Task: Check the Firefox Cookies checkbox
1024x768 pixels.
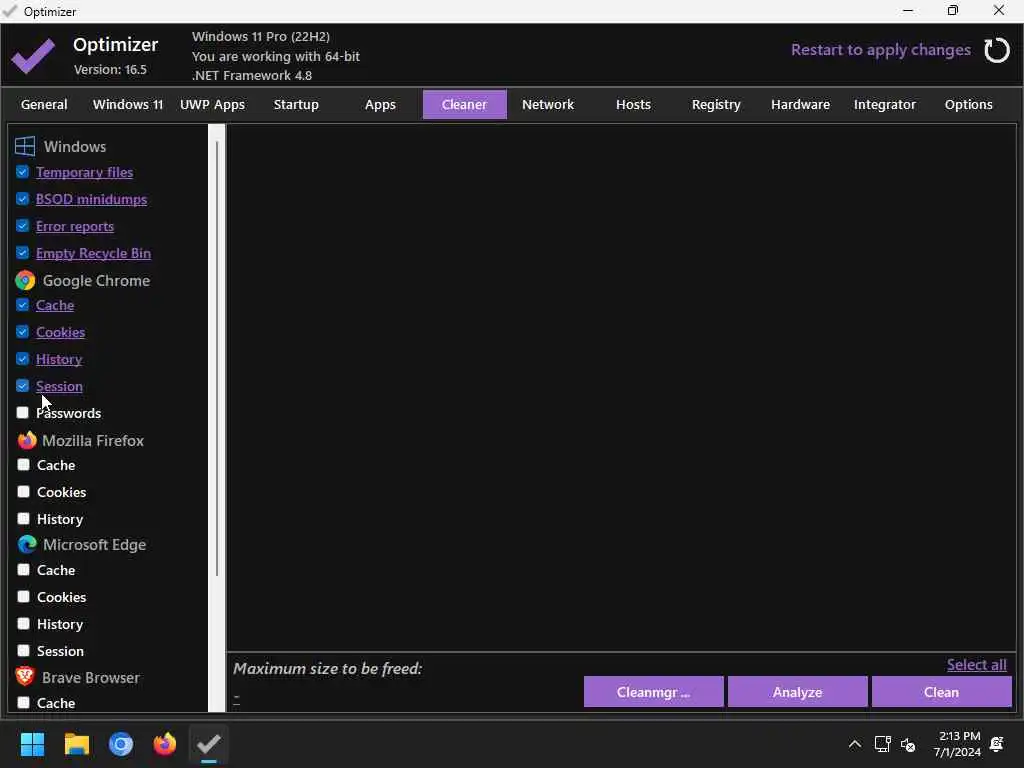Action: [x=24, y=491]
